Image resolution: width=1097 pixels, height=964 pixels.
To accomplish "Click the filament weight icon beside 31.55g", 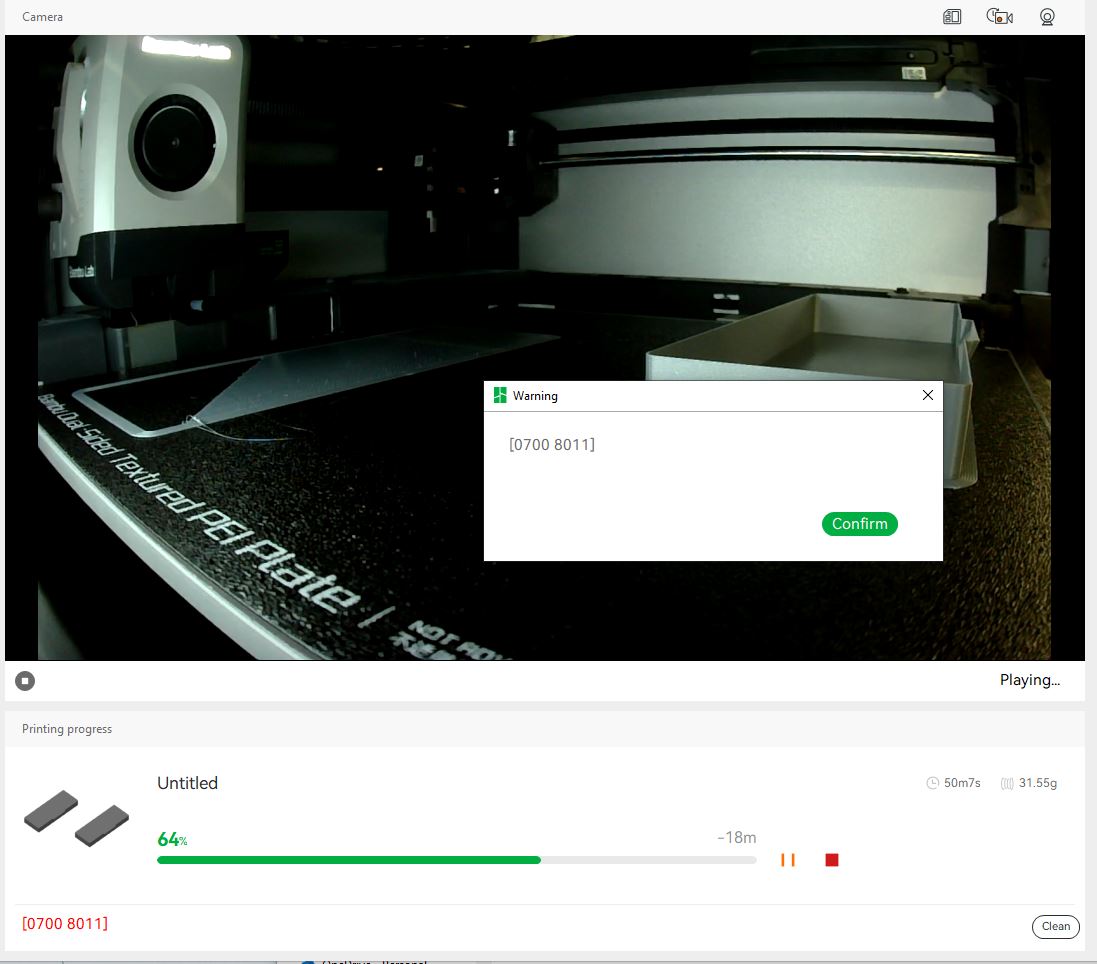I will click(1007, 783).
